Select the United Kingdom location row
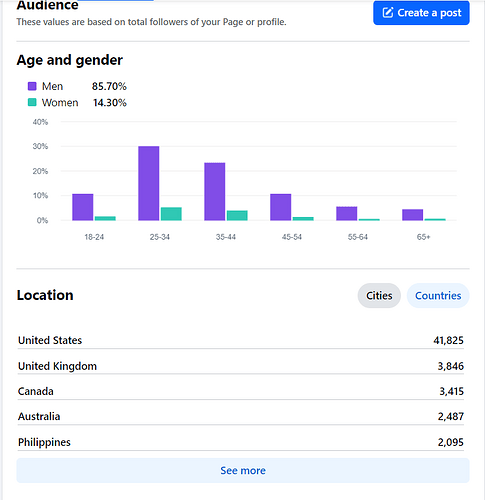485x500 pixels. click(241, 366)
